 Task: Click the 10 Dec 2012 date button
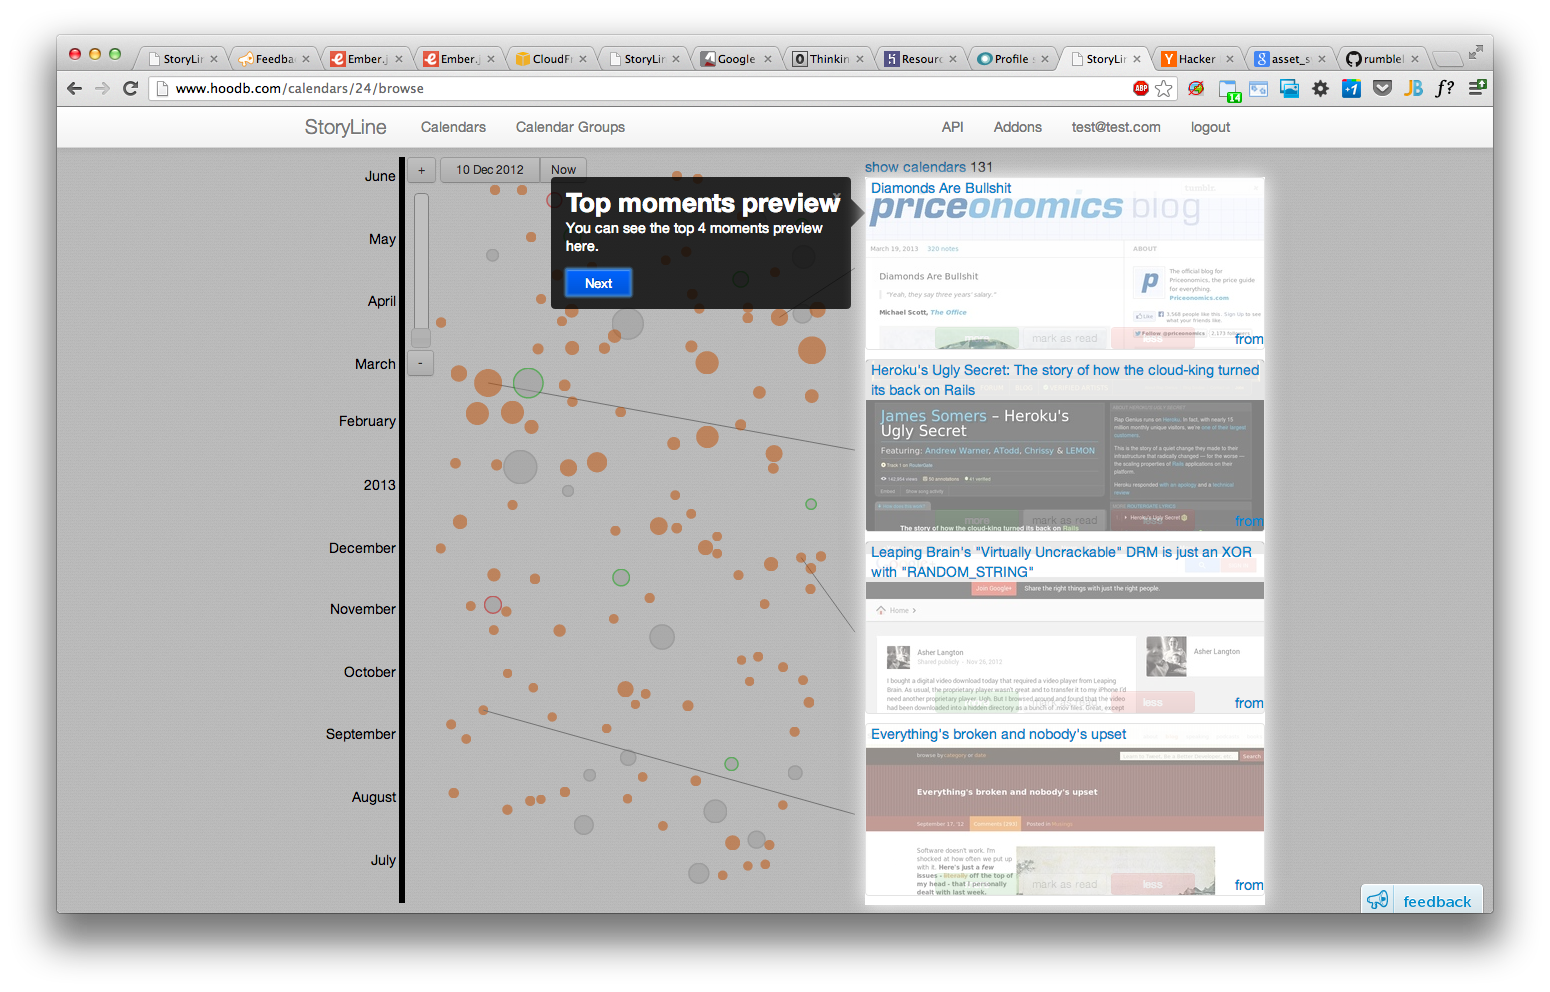tap(490, 170)
